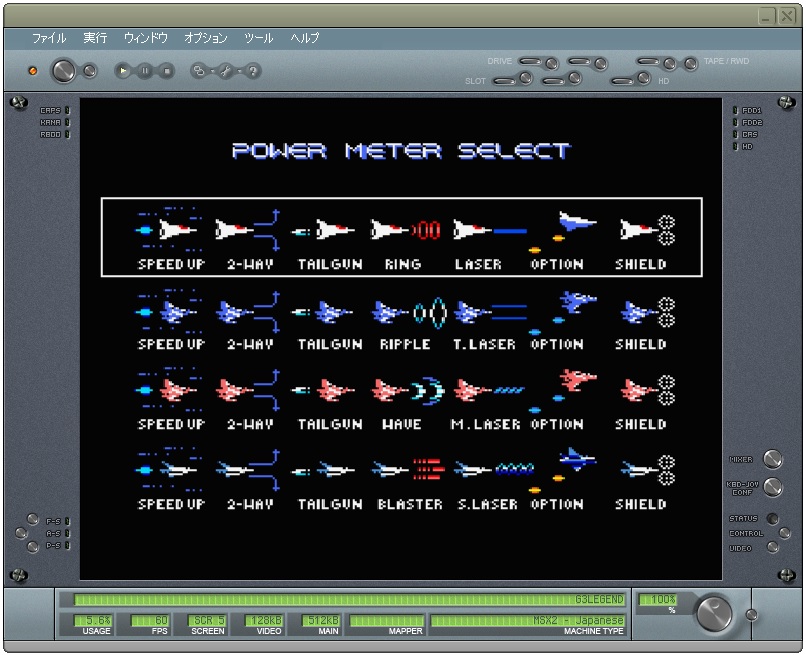The width and height of the screenshot is (806, 655).
Task: Click the large power knob in toolbar
Action: [63, 70]
